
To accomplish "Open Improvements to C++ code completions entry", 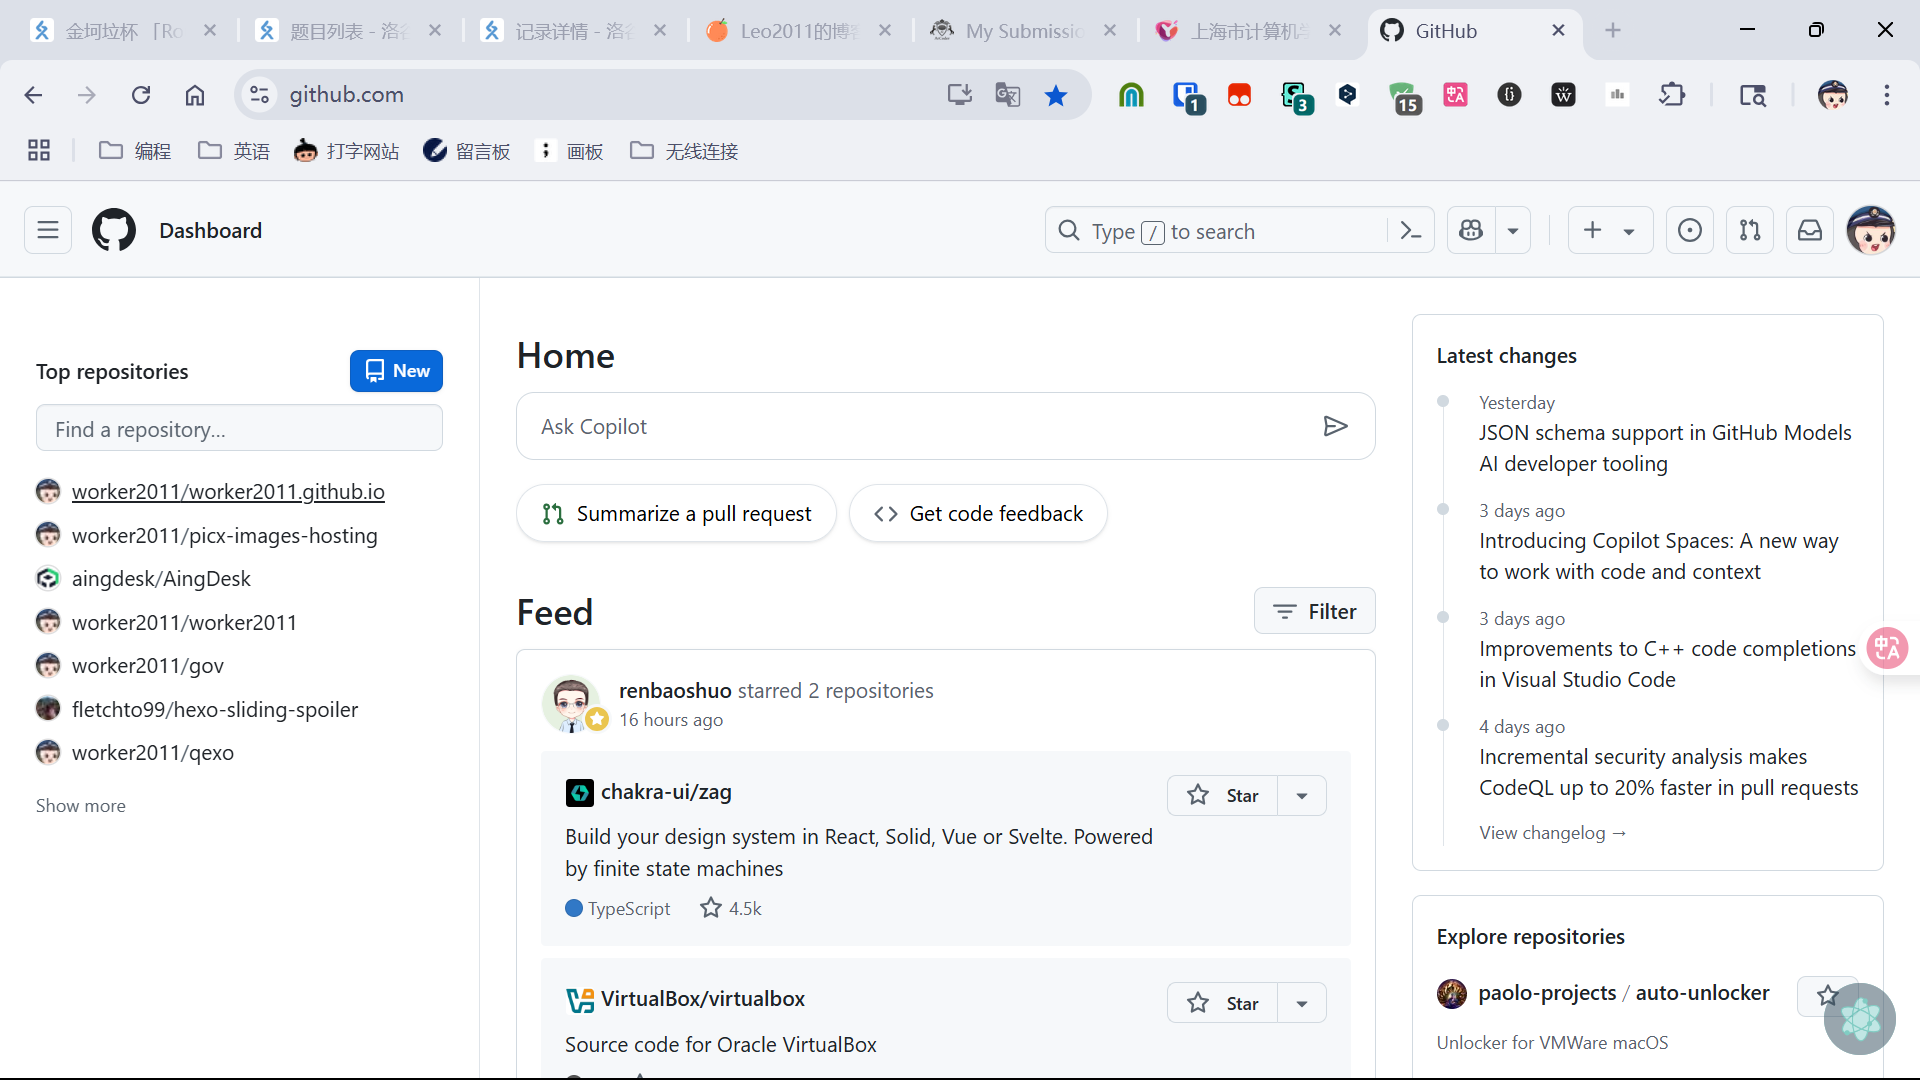I will (x=1667, y=664).
